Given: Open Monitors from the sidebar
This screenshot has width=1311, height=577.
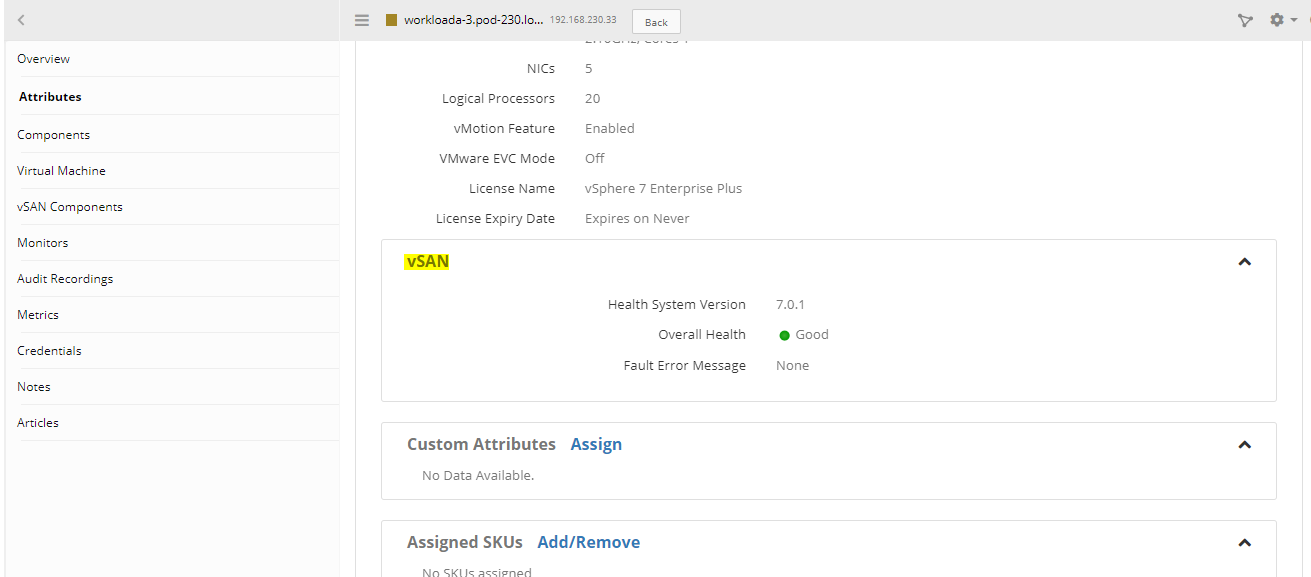Looking at the screenshot, I should pos(42,242).
